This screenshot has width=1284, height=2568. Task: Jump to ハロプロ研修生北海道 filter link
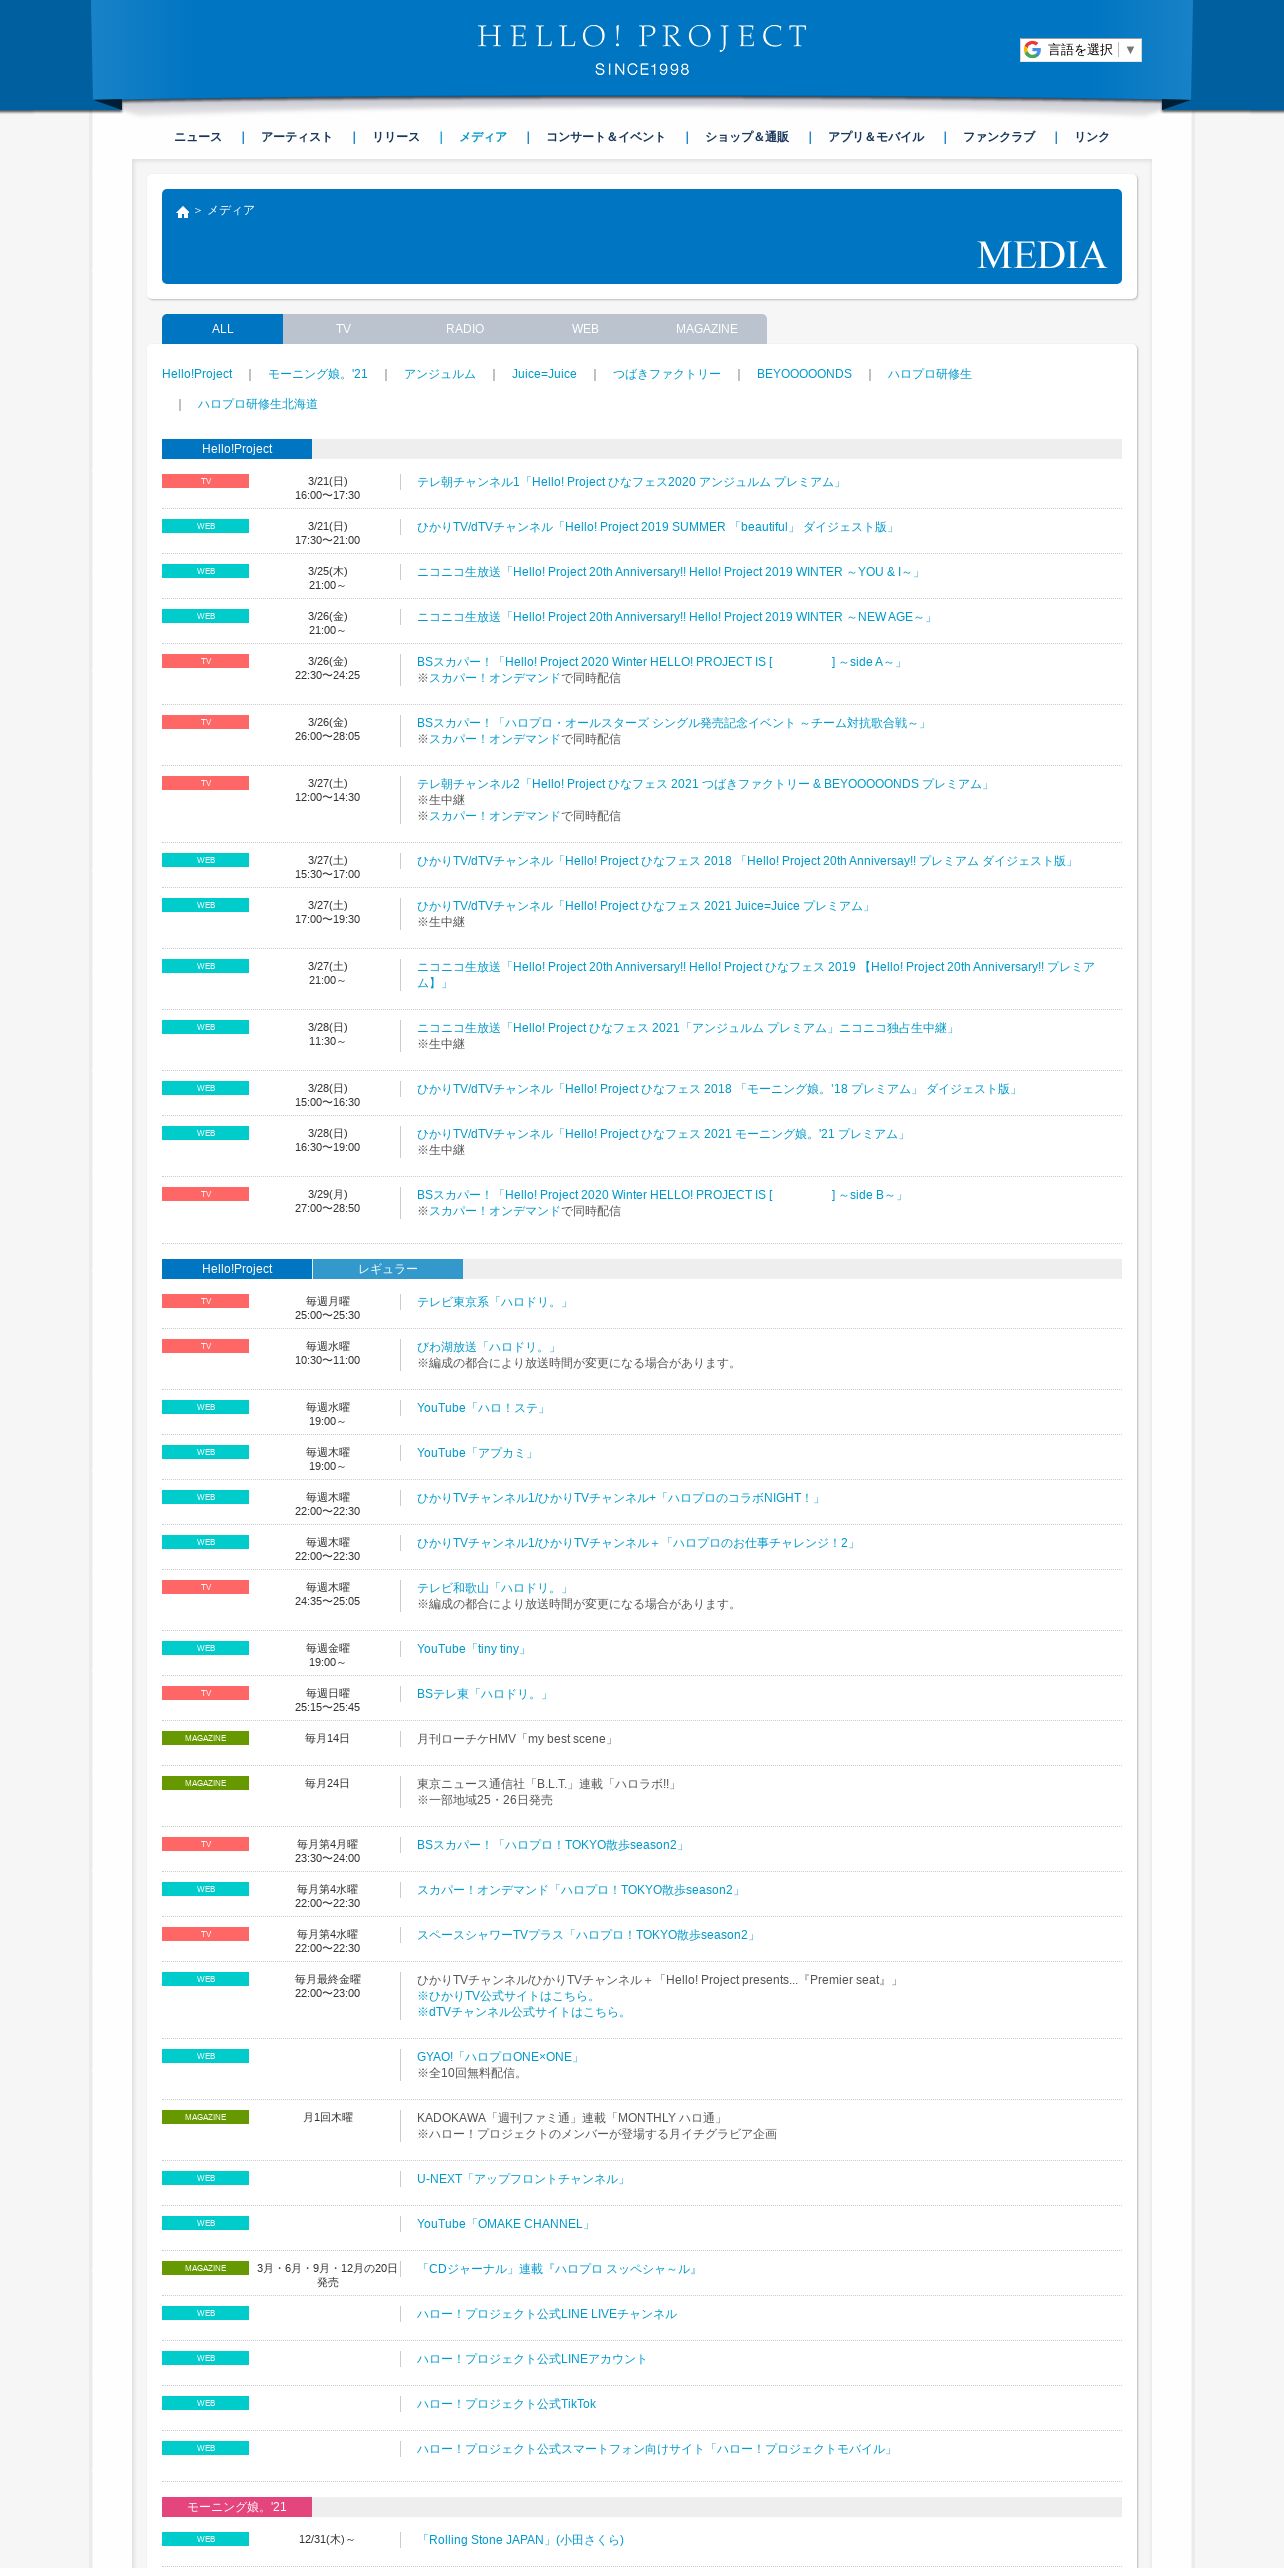click(x=258, y=404)
